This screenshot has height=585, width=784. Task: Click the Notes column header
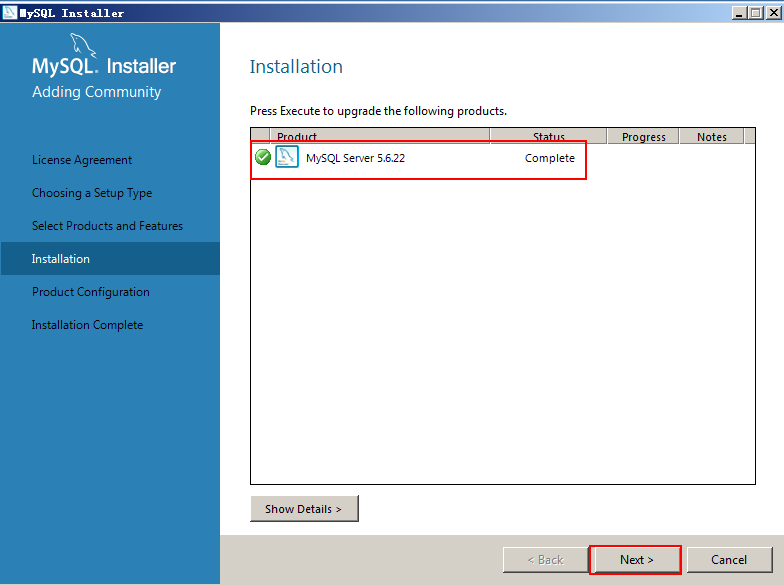(712, 136)
